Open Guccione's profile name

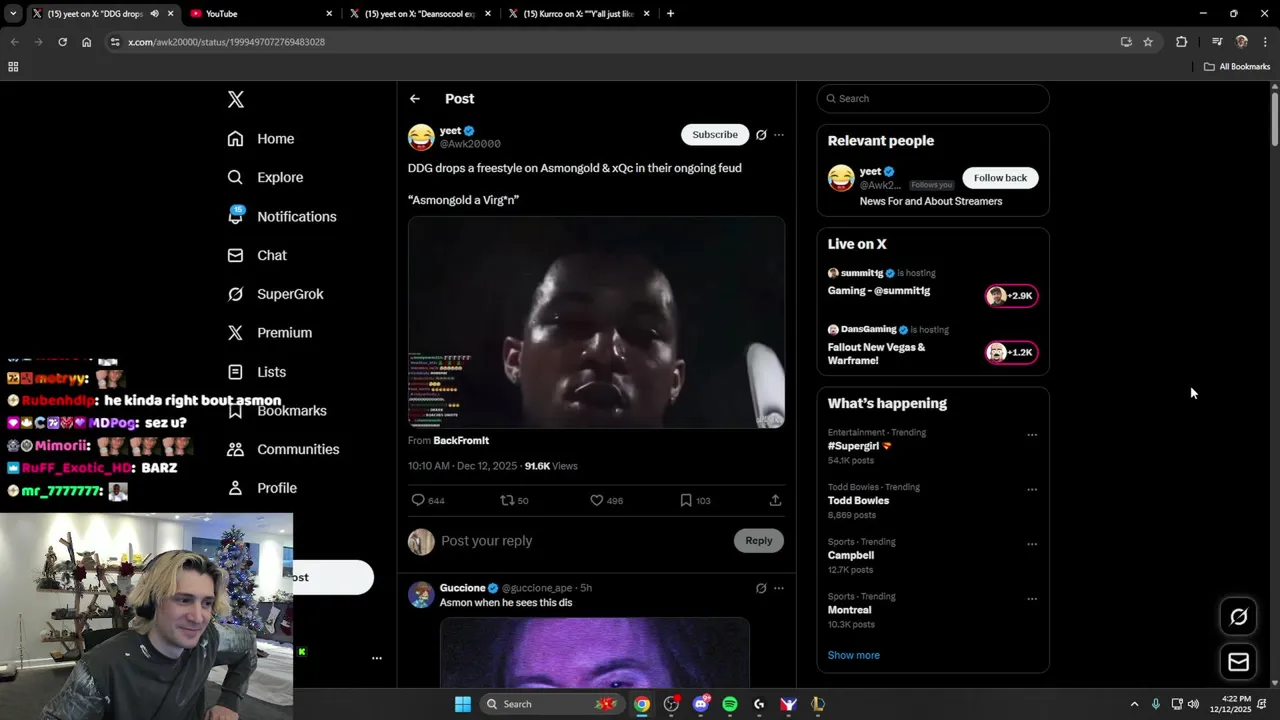[462, 588]
